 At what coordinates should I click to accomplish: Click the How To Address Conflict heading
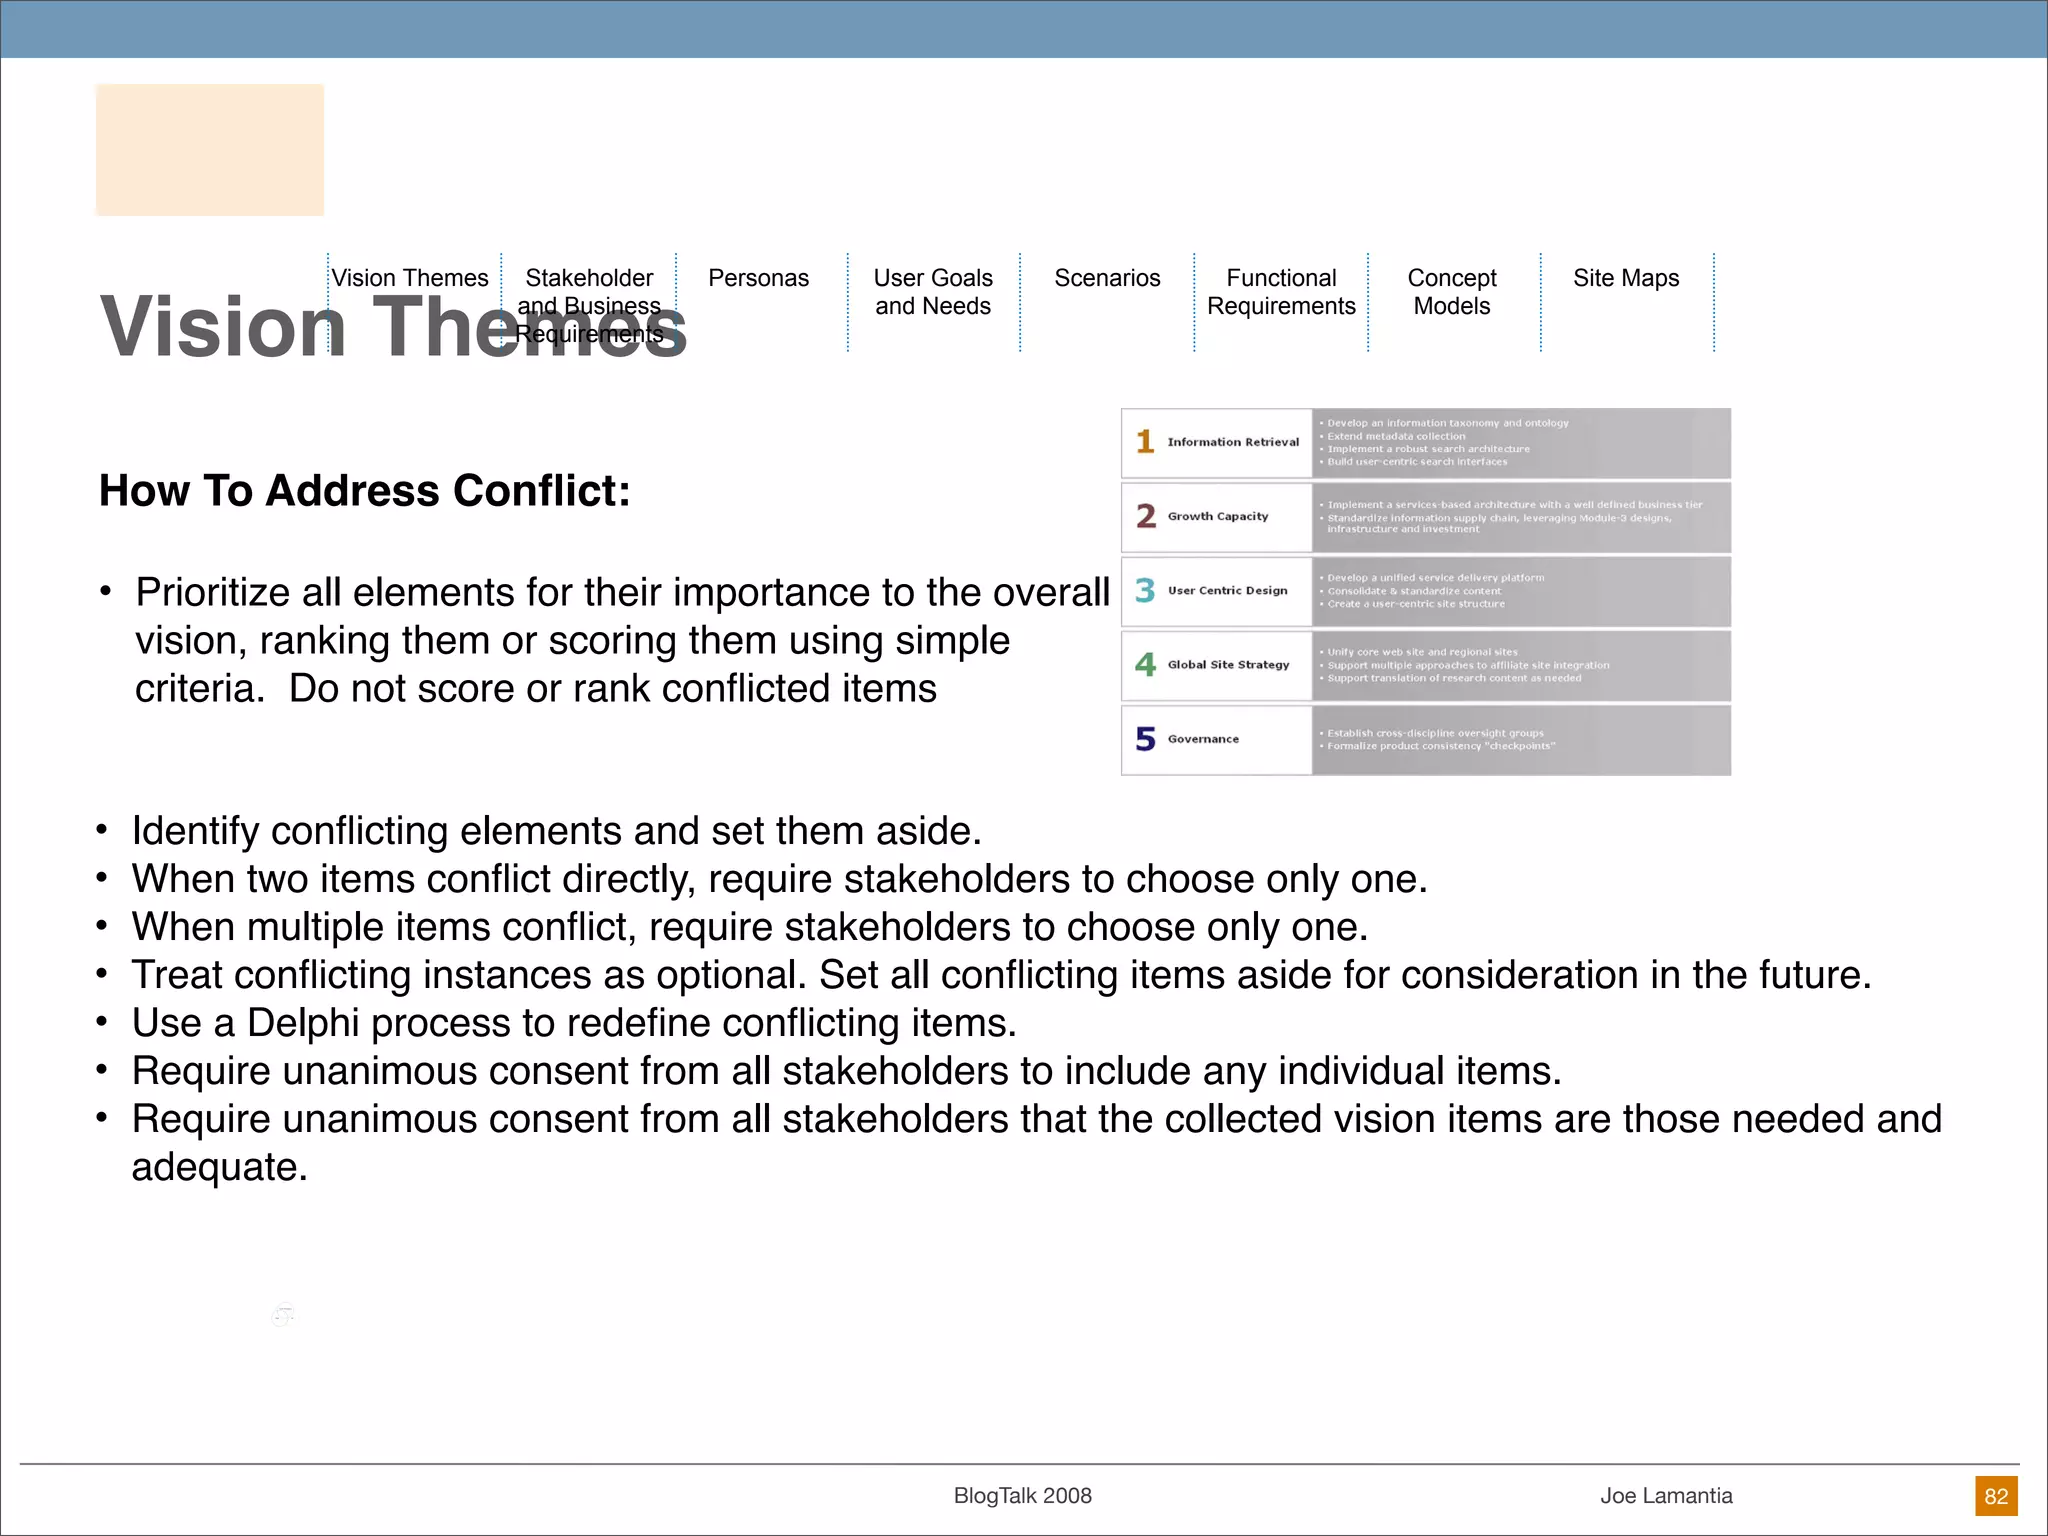[x=364, y=491]
